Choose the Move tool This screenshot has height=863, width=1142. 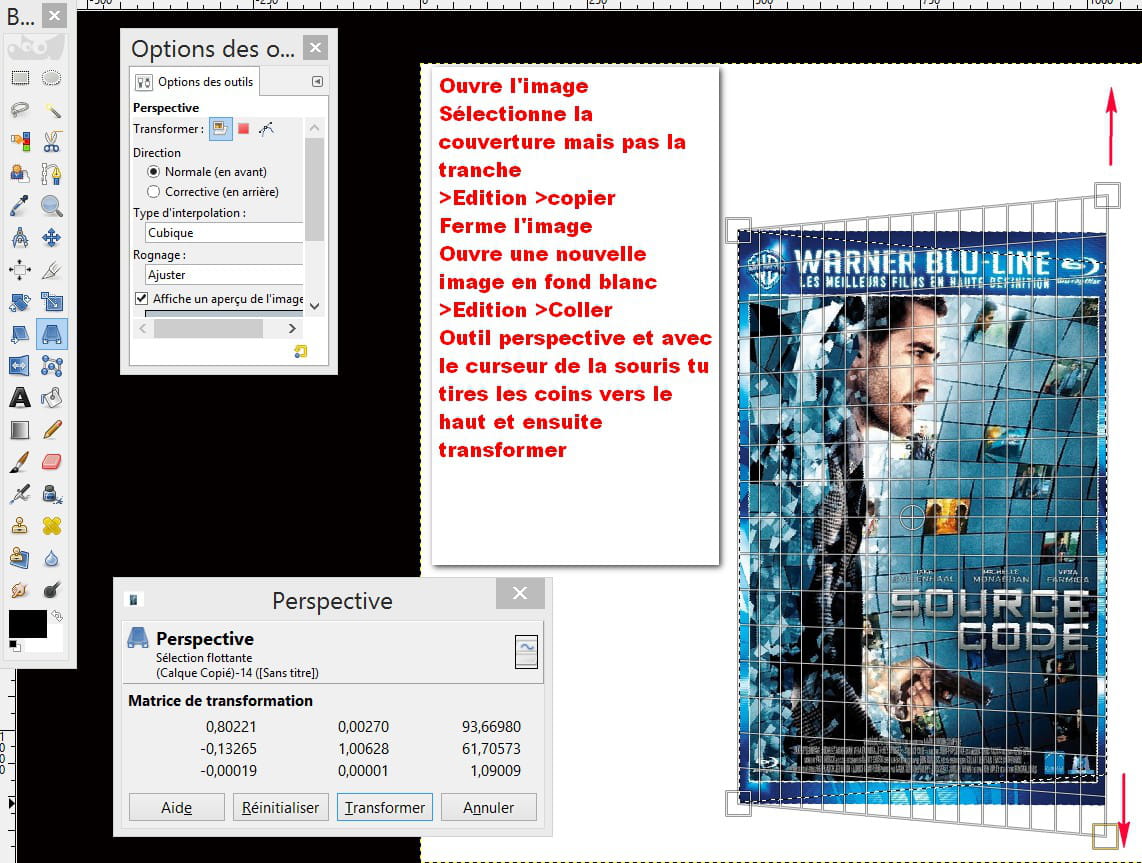(52, 238)
